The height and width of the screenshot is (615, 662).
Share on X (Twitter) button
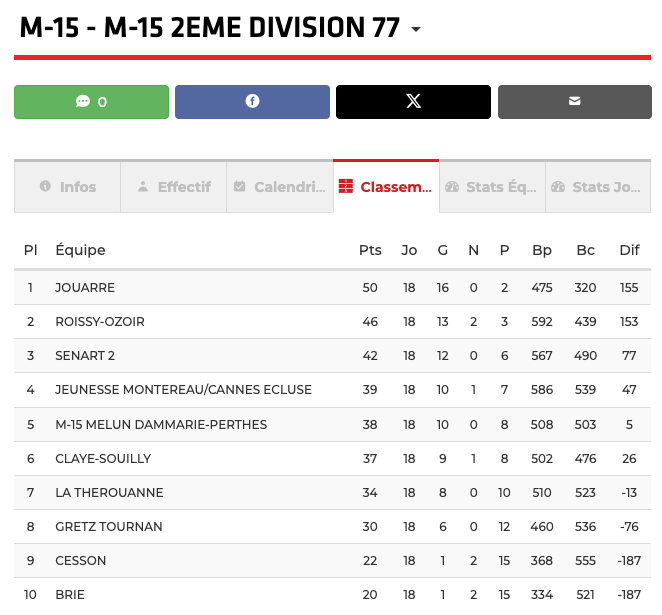pyautogui.click(x=413, y=102)
